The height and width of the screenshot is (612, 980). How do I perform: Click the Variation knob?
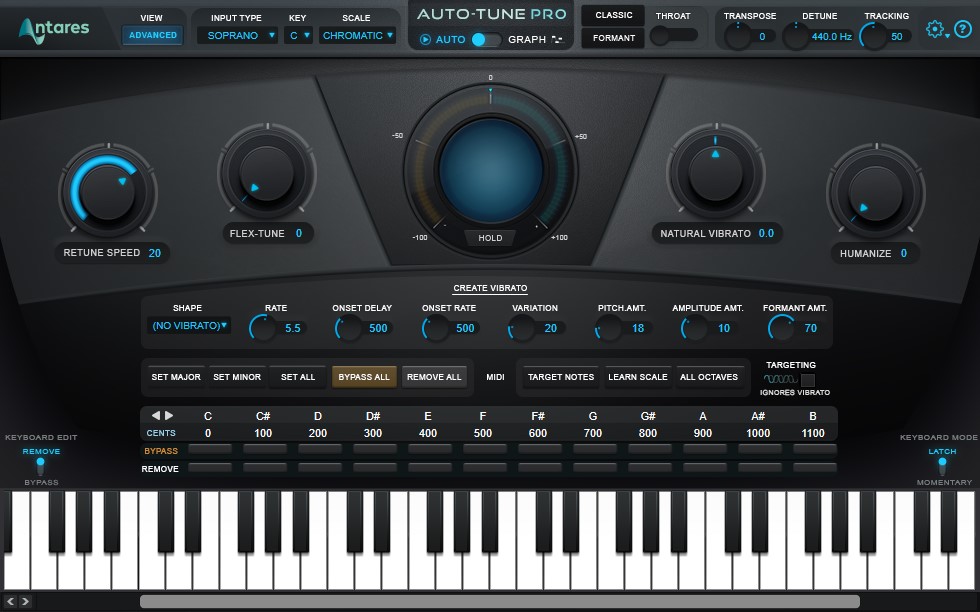tap(521, 328)
